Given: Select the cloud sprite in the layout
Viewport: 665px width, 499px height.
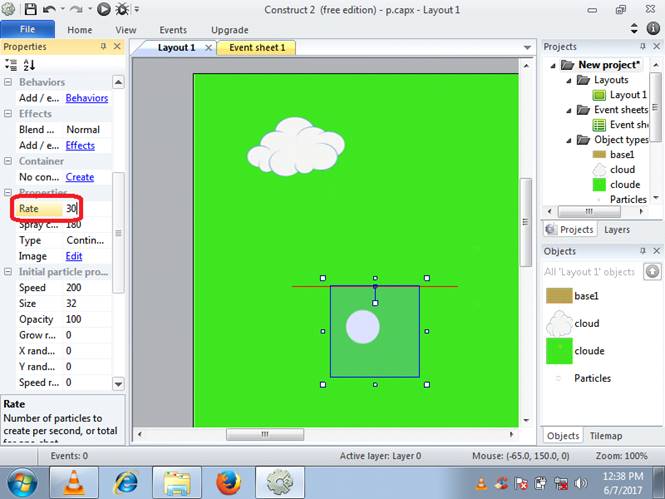Looking at the screenshot, I should (296, 146).
